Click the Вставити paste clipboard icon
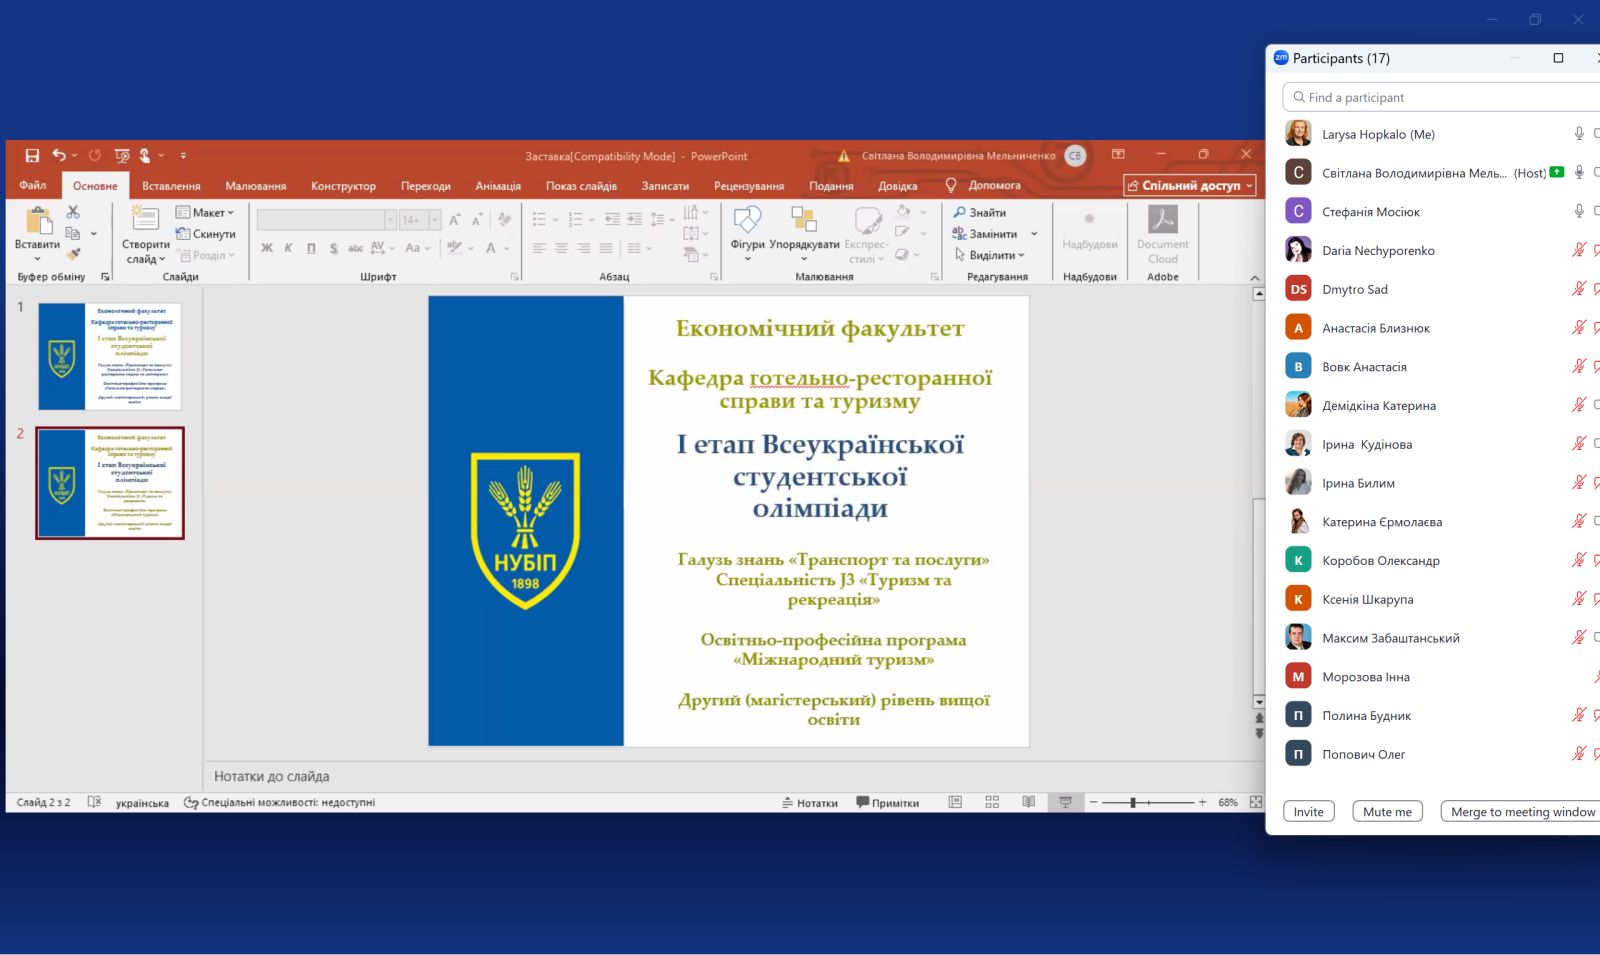1600x955 pixels. coord(38,220)
